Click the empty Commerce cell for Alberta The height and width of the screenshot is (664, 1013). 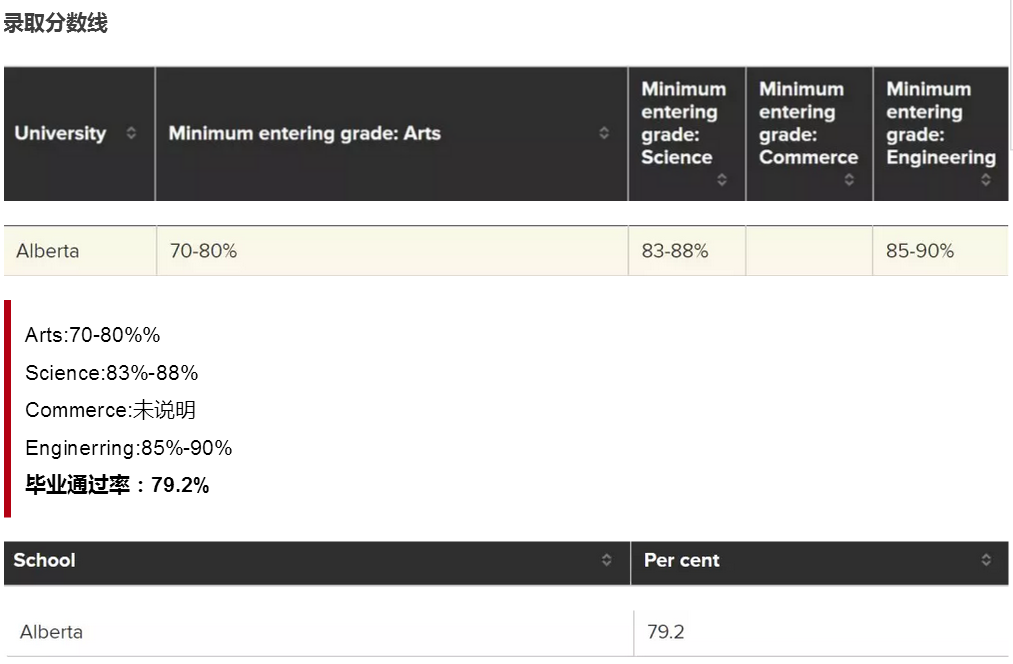tap(809, 251)
